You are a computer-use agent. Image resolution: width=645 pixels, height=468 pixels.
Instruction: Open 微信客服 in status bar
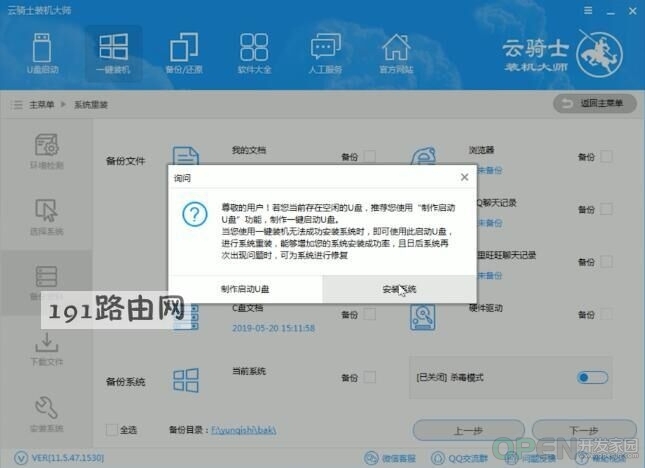(390, 458)
